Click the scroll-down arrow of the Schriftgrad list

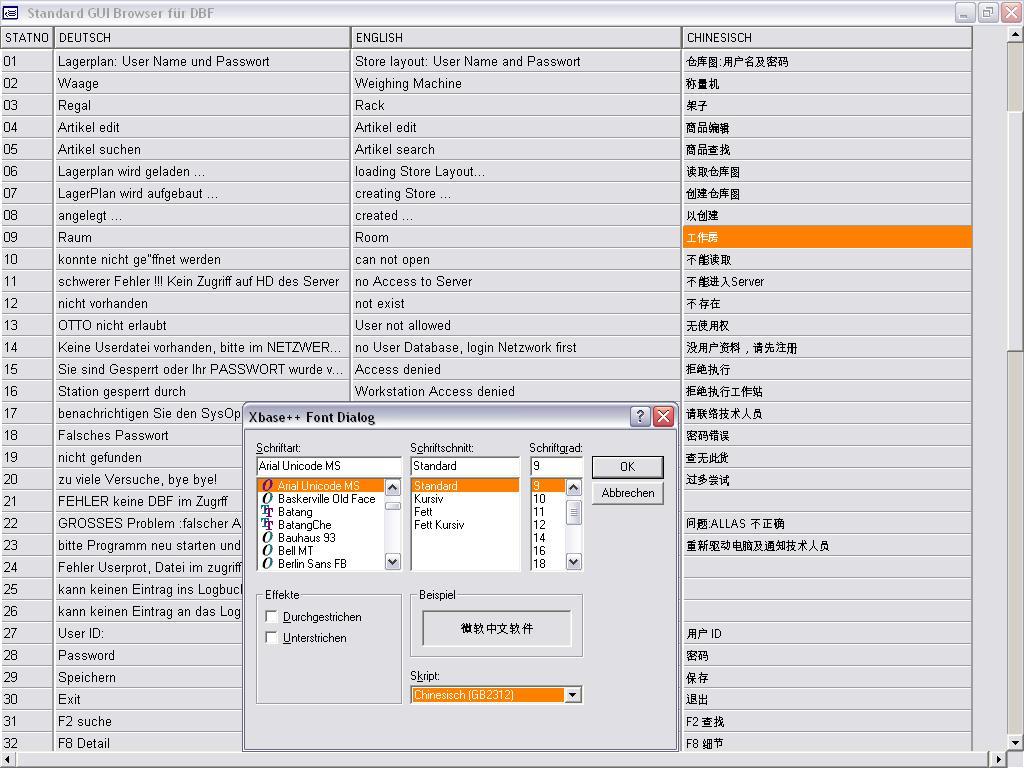[573, 563]
